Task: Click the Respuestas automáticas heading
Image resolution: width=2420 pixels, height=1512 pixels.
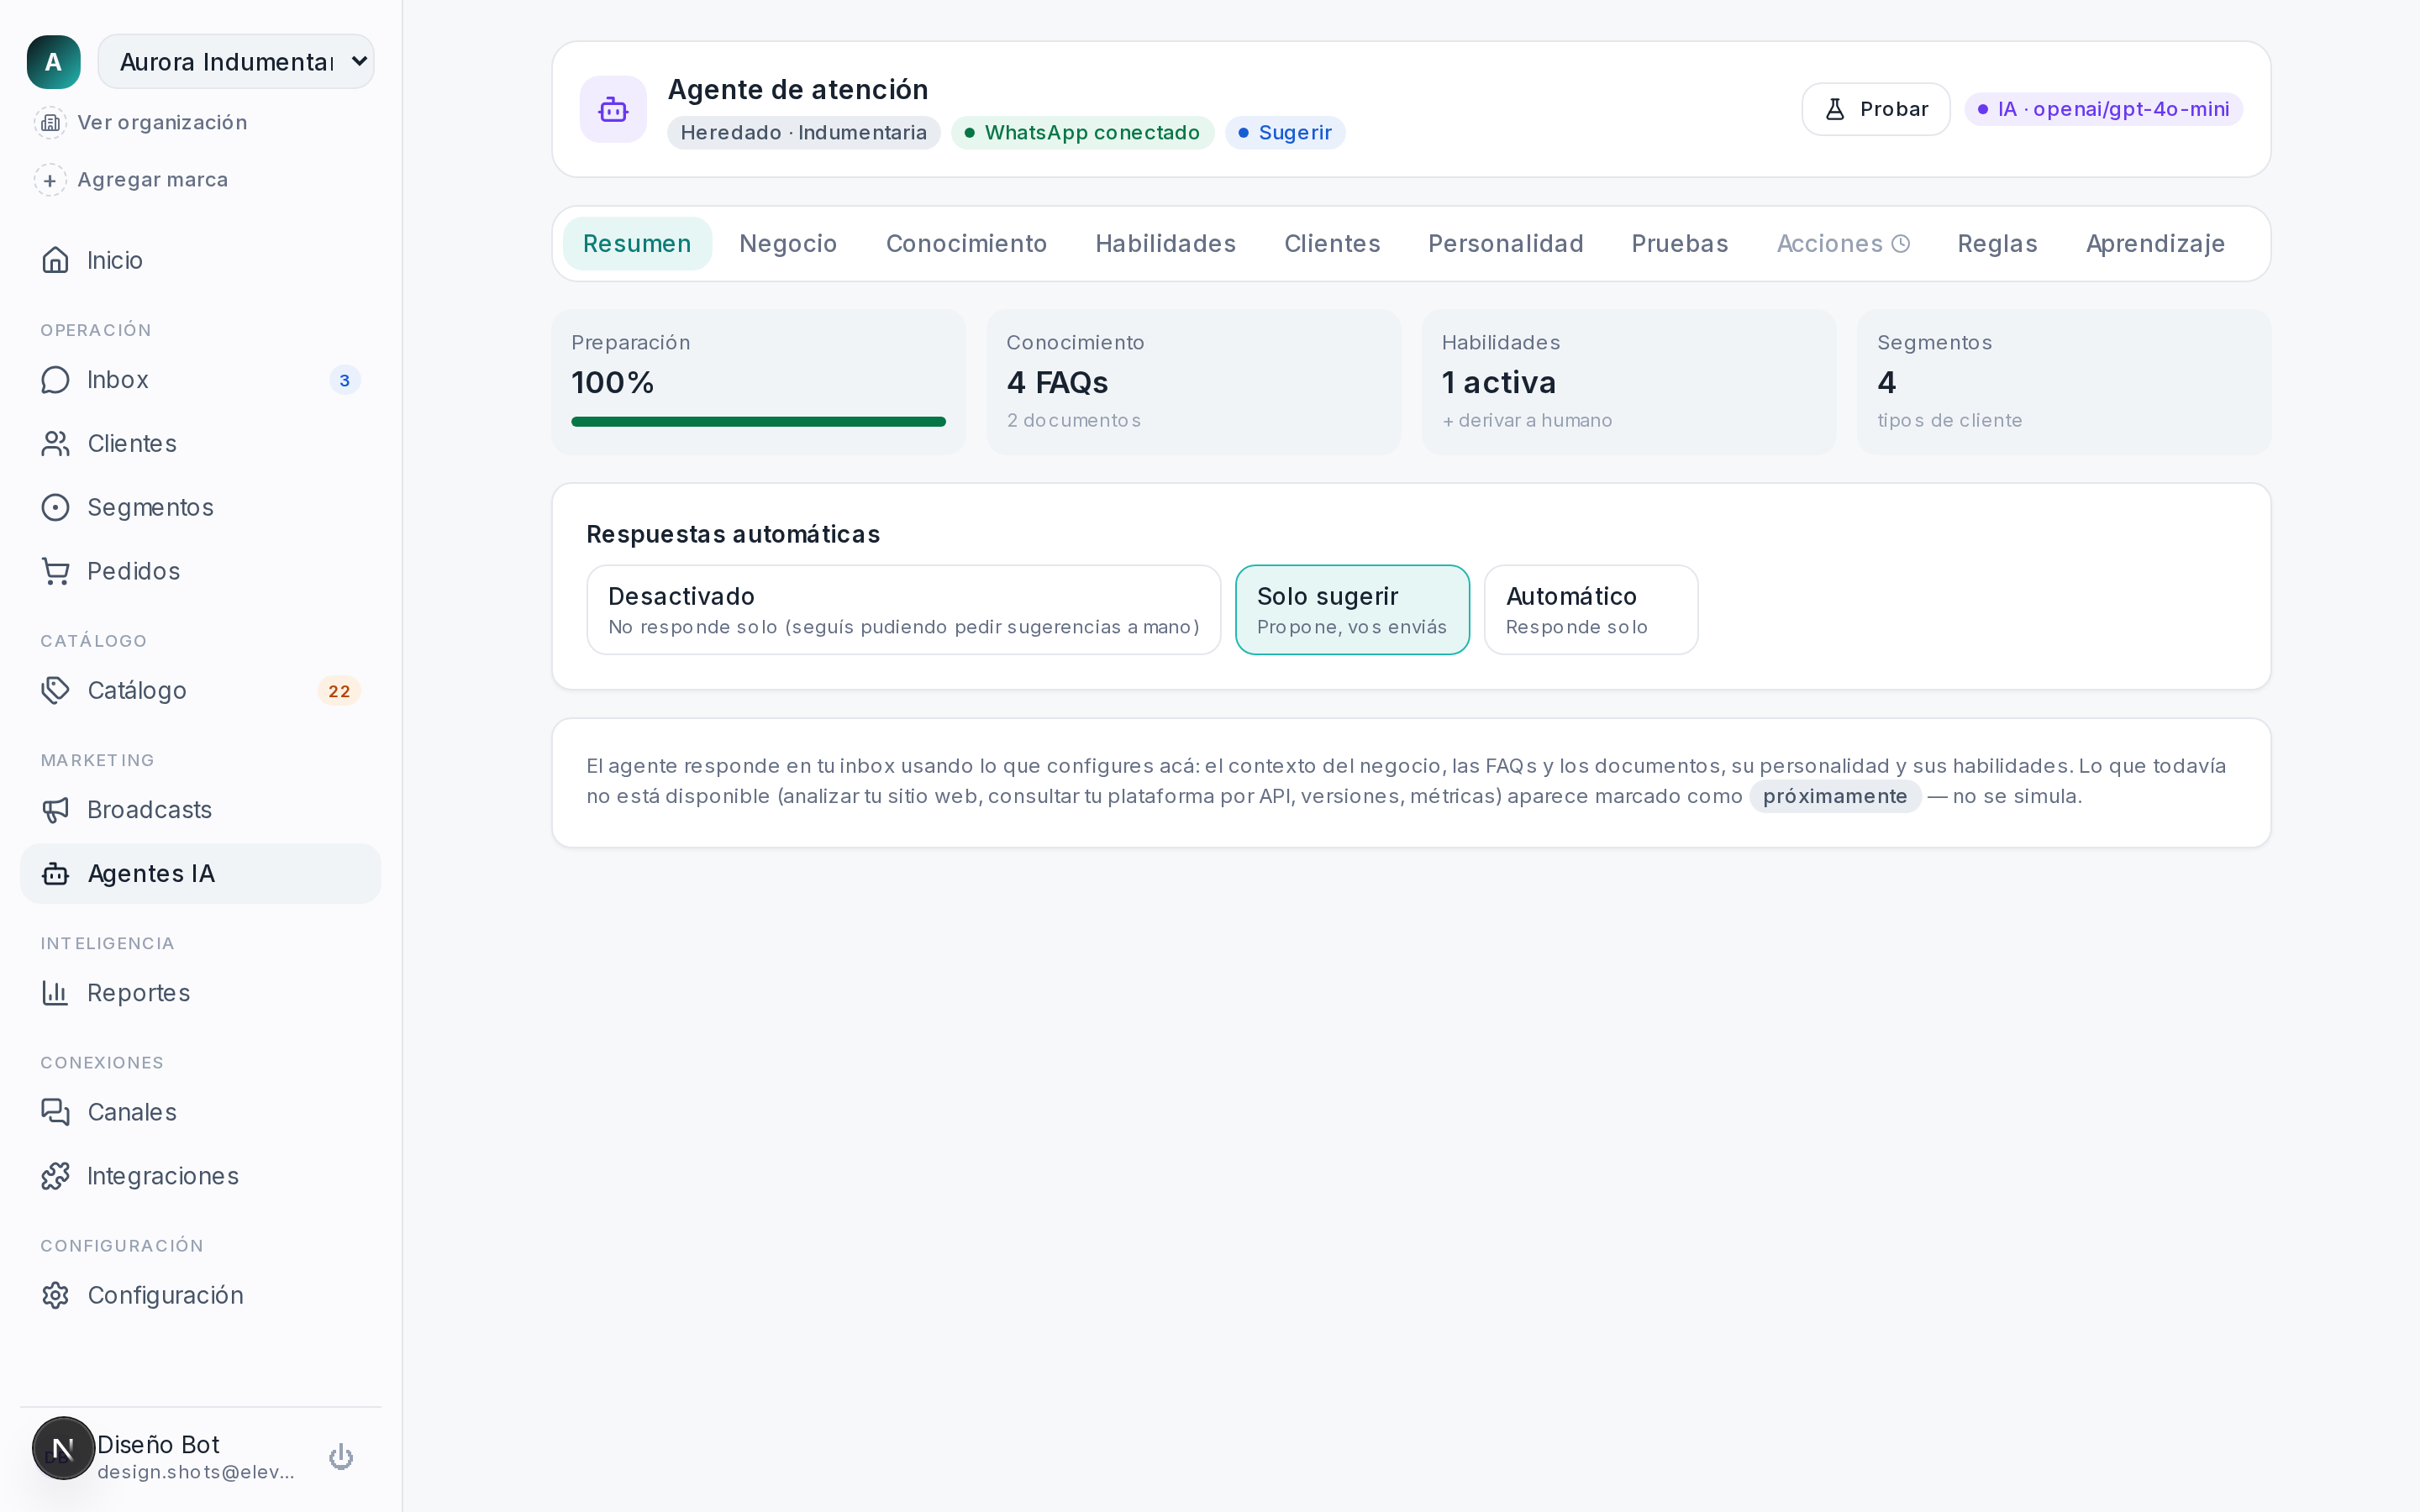Action: (x=733, y=535)
